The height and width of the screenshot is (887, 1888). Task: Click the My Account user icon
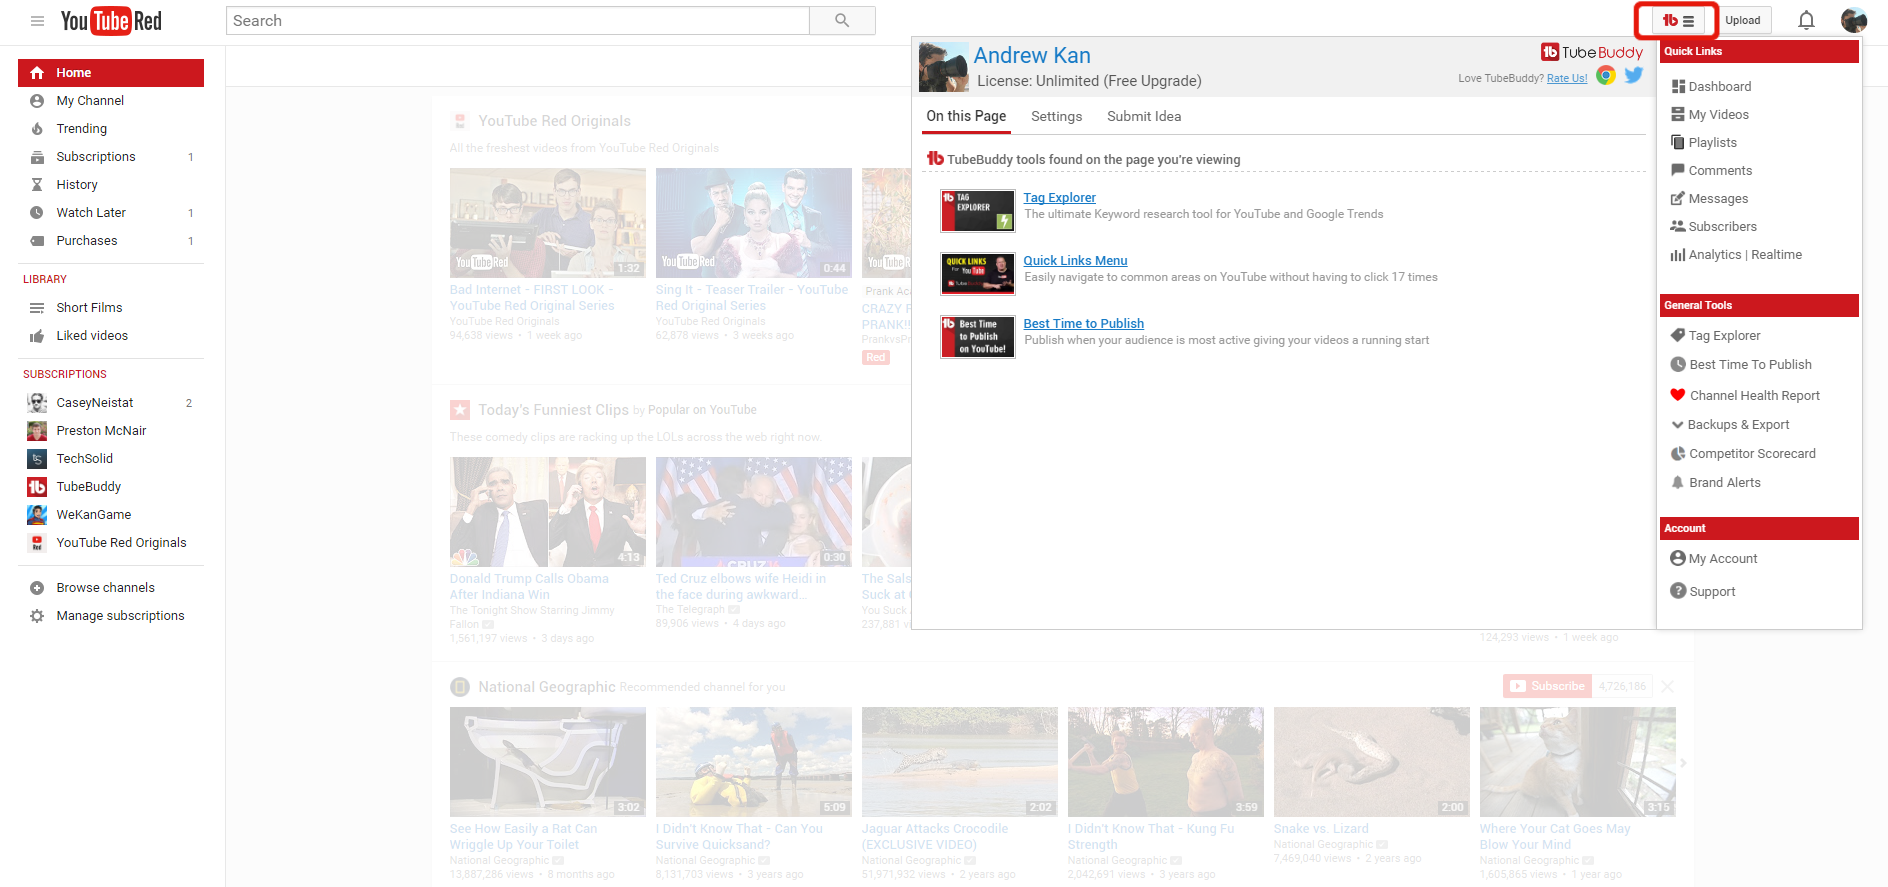pos(1678,559)
